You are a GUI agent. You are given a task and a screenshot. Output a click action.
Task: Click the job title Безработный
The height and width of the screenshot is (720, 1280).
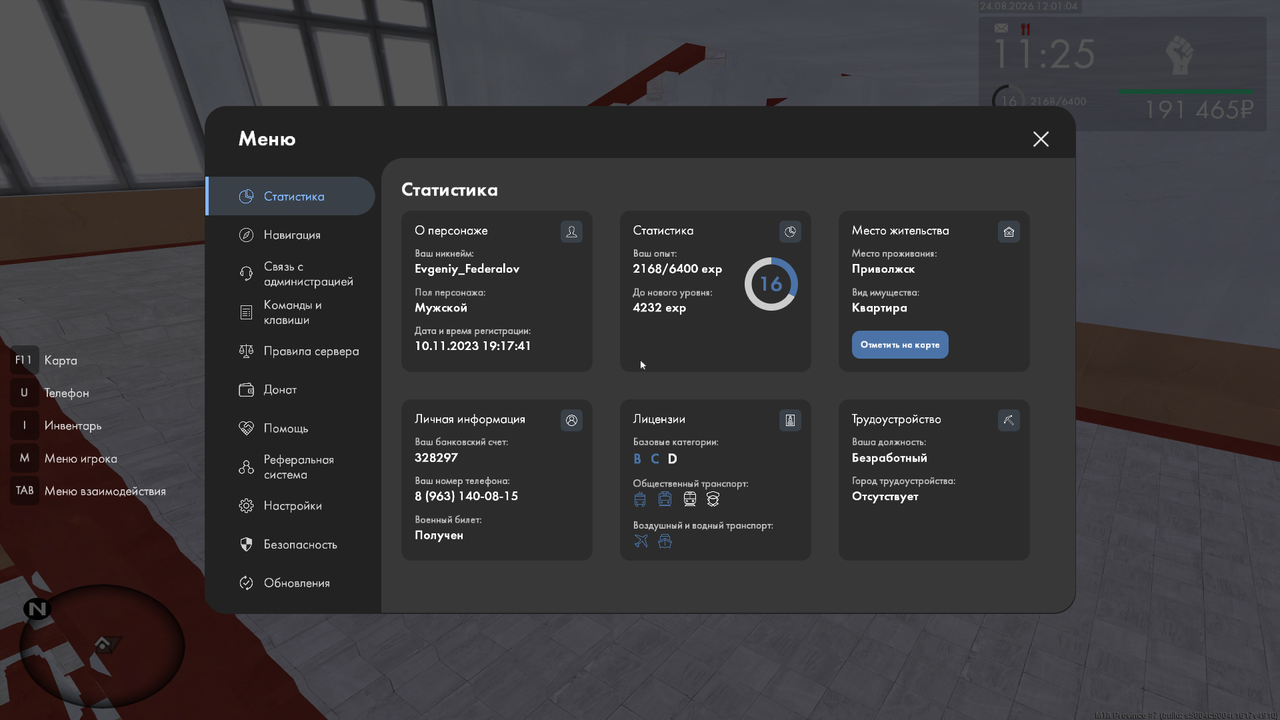[890, 458]
